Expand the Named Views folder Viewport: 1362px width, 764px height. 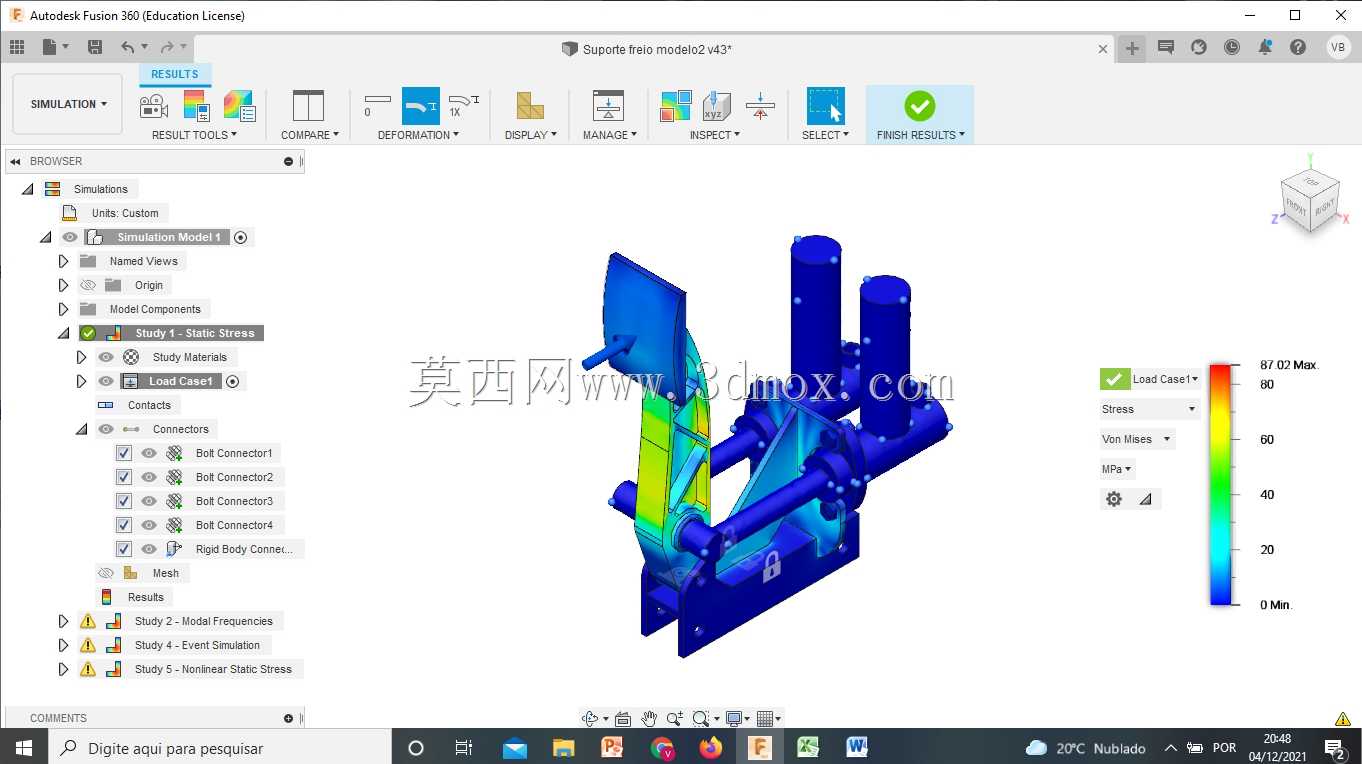point(63,261)
